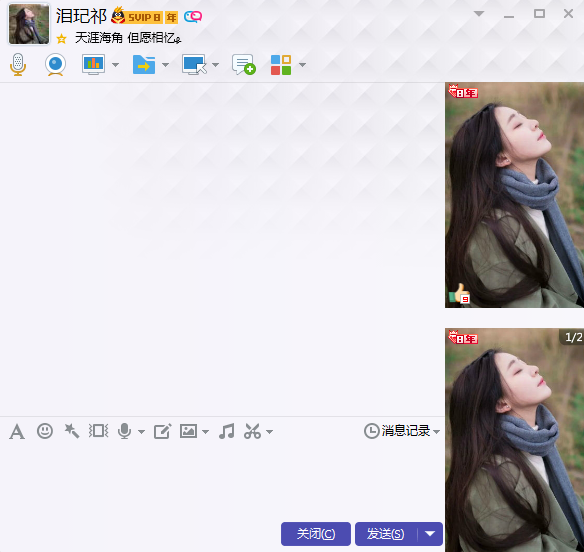
Task: Open the emoji smiley picker
Action: (x=45, y=431)
